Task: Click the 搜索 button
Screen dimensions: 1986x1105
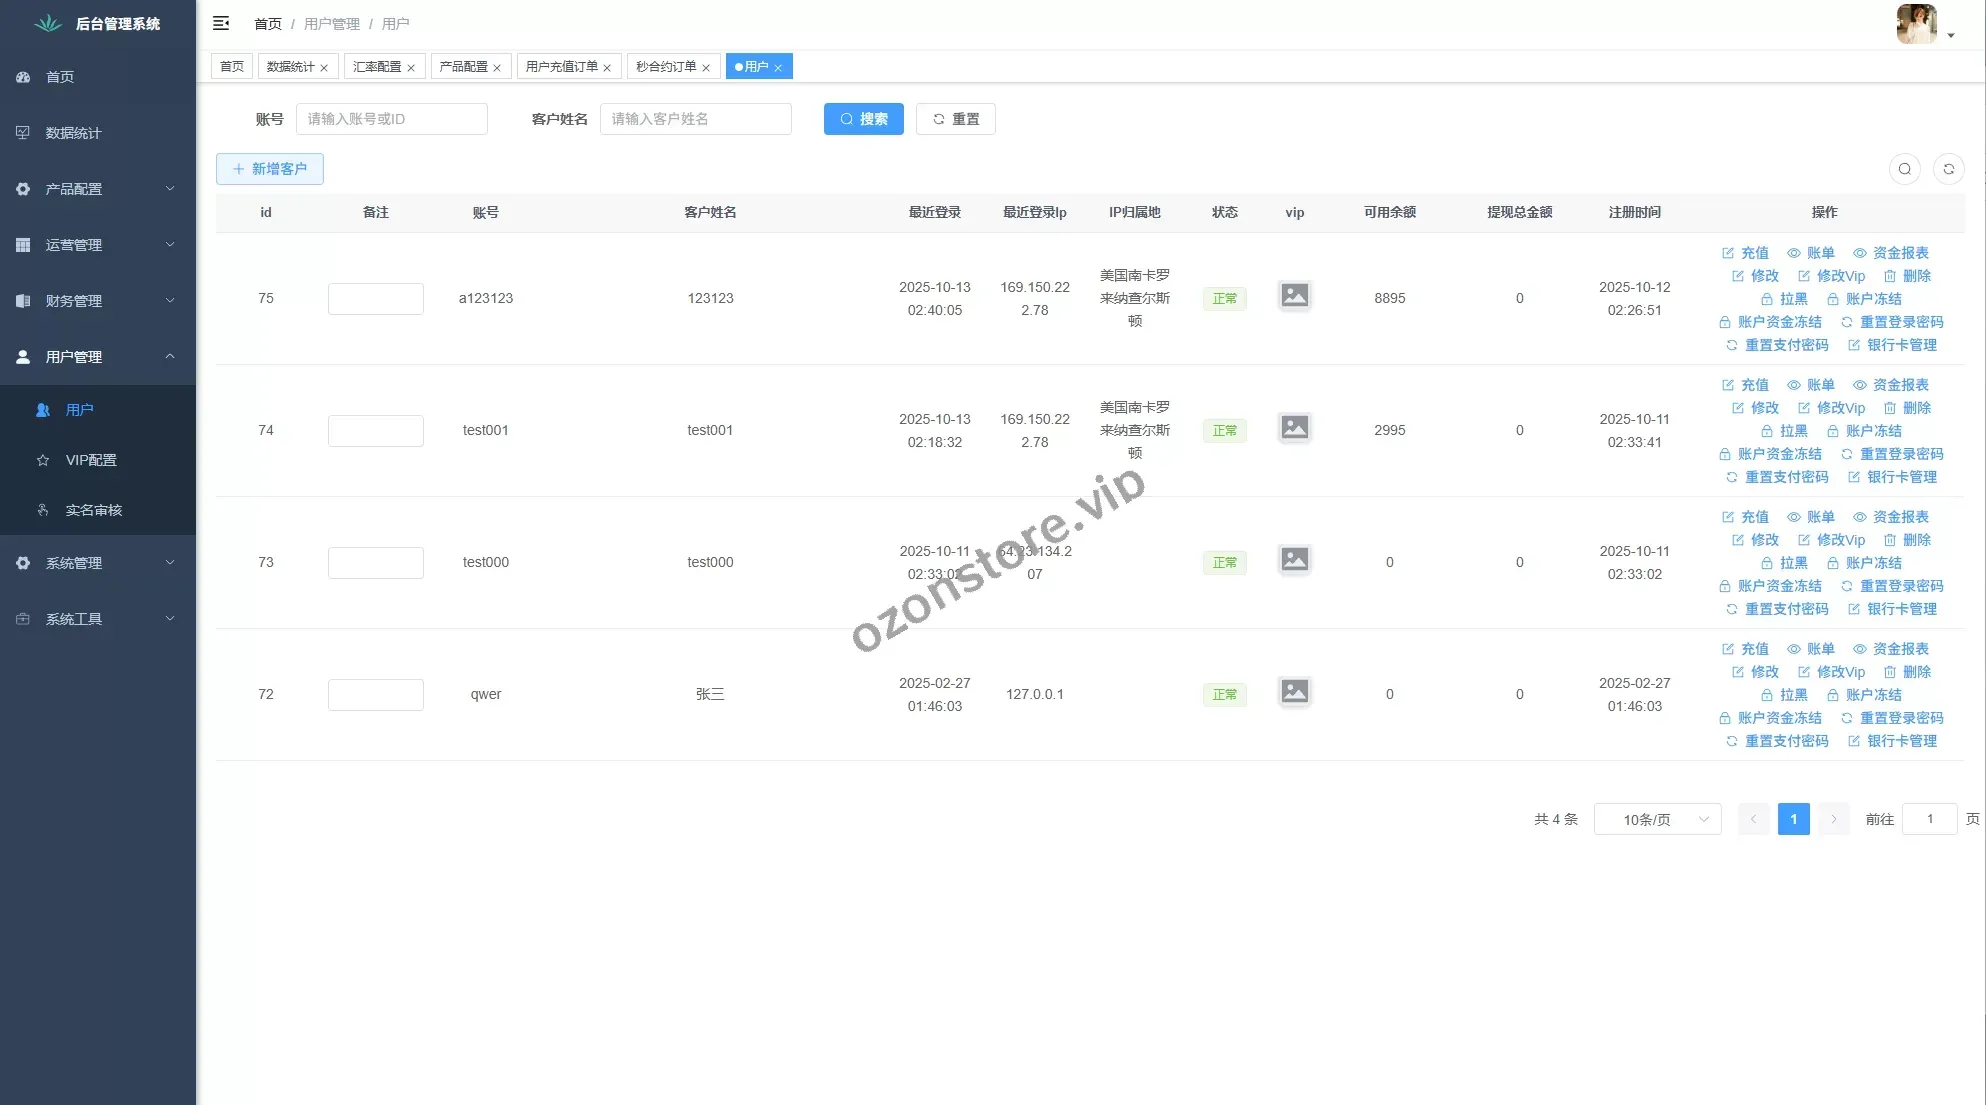Action: 863,119
